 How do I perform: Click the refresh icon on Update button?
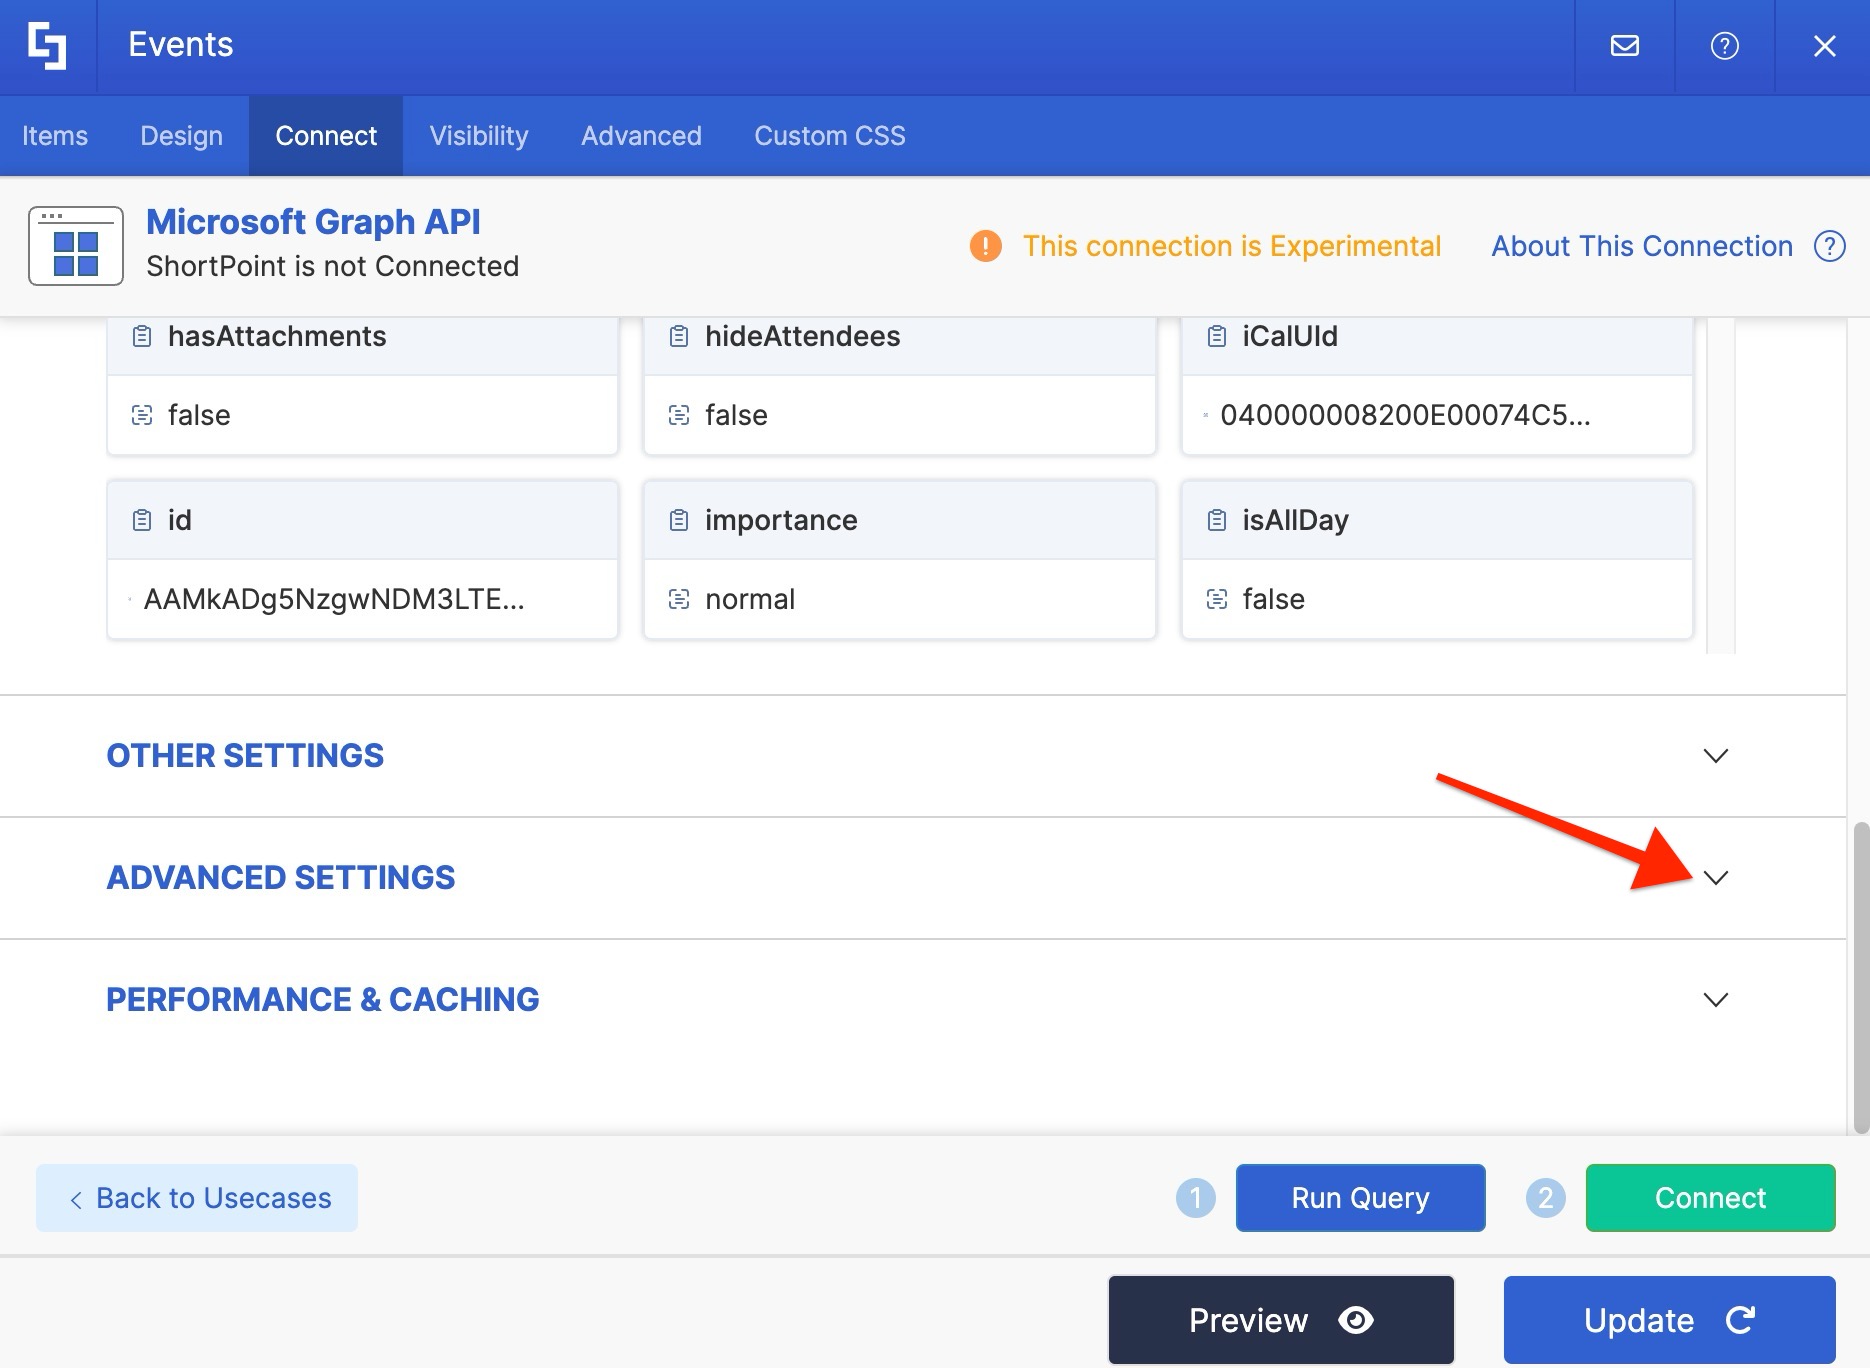tap(1740, 1320)
